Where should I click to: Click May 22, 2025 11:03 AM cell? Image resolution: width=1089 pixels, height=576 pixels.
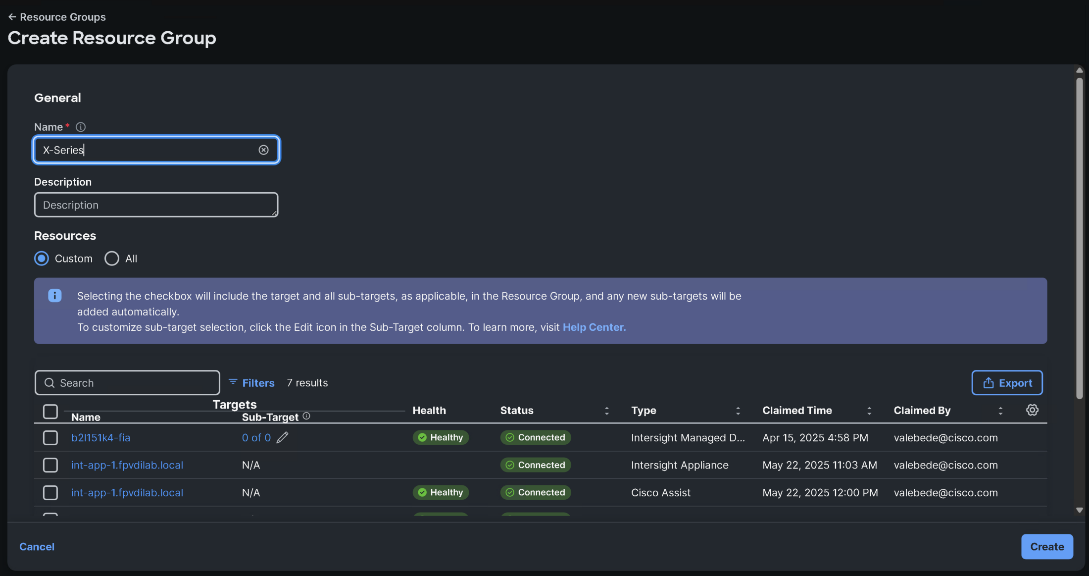[x=820, y=465]
